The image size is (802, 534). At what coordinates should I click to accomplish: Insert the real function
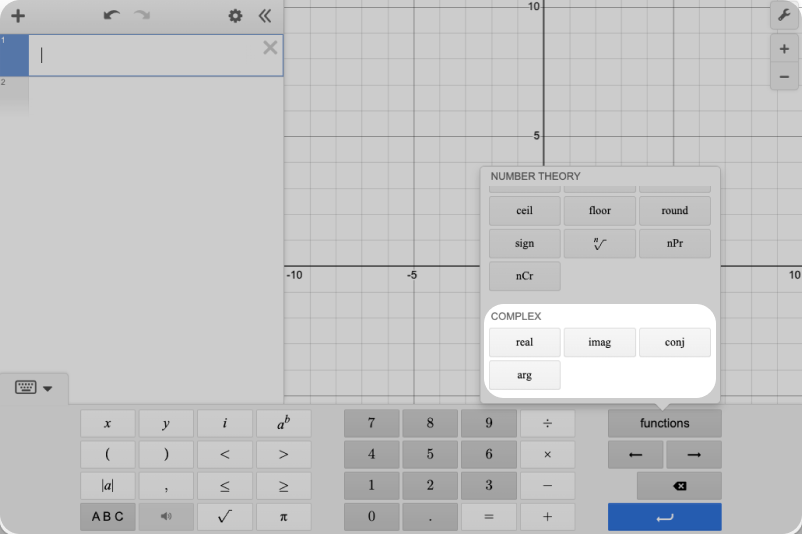tap(524, 342)
